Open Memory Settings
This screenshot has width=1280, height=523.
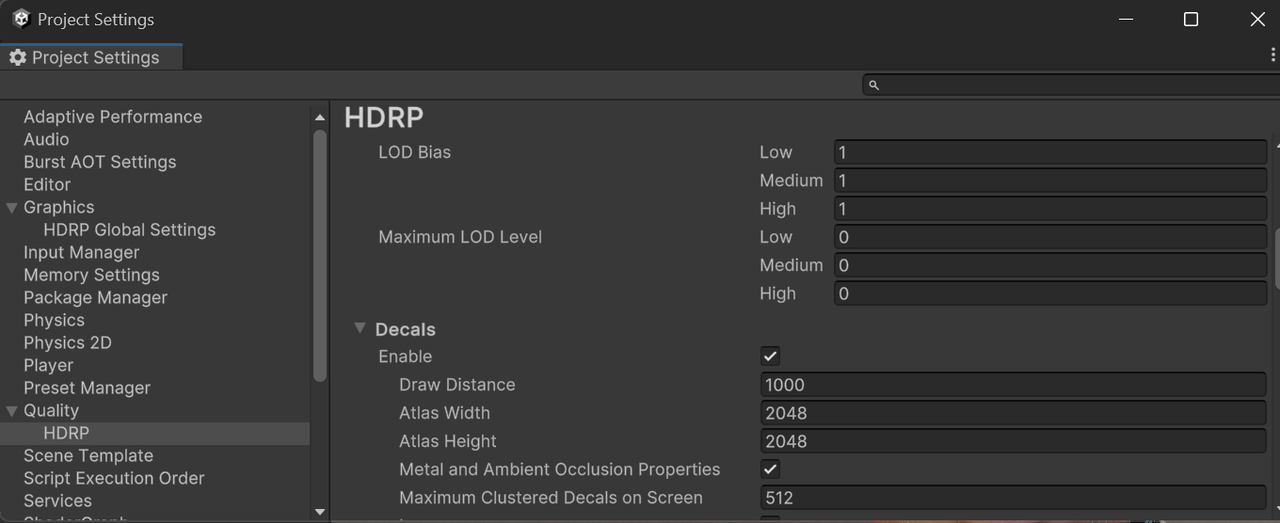91,275
